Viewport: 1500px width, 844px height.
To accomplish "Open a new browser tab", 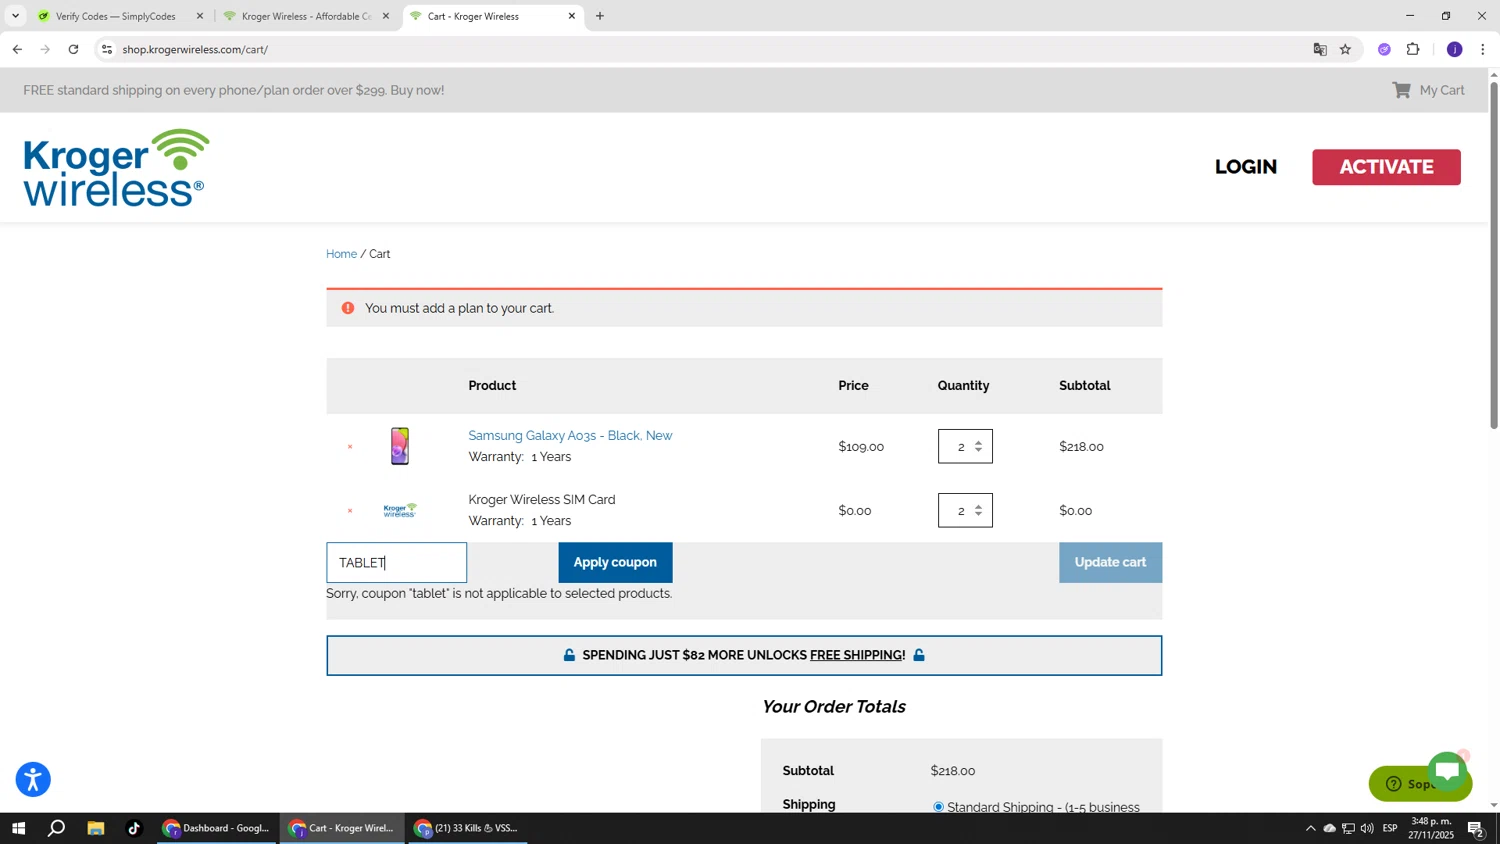I will [x=600, y=16].
